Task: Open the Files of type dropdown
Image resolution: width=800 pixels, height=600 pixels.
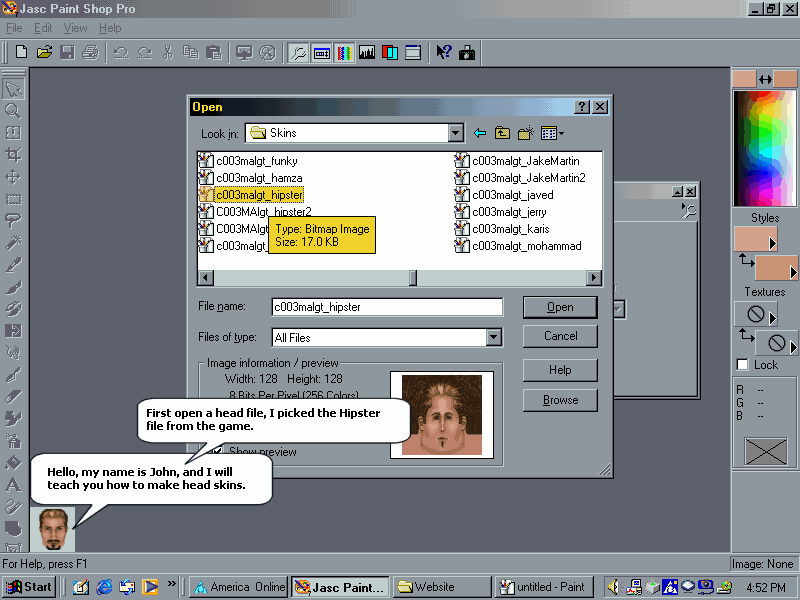Action: coord(493,338)
